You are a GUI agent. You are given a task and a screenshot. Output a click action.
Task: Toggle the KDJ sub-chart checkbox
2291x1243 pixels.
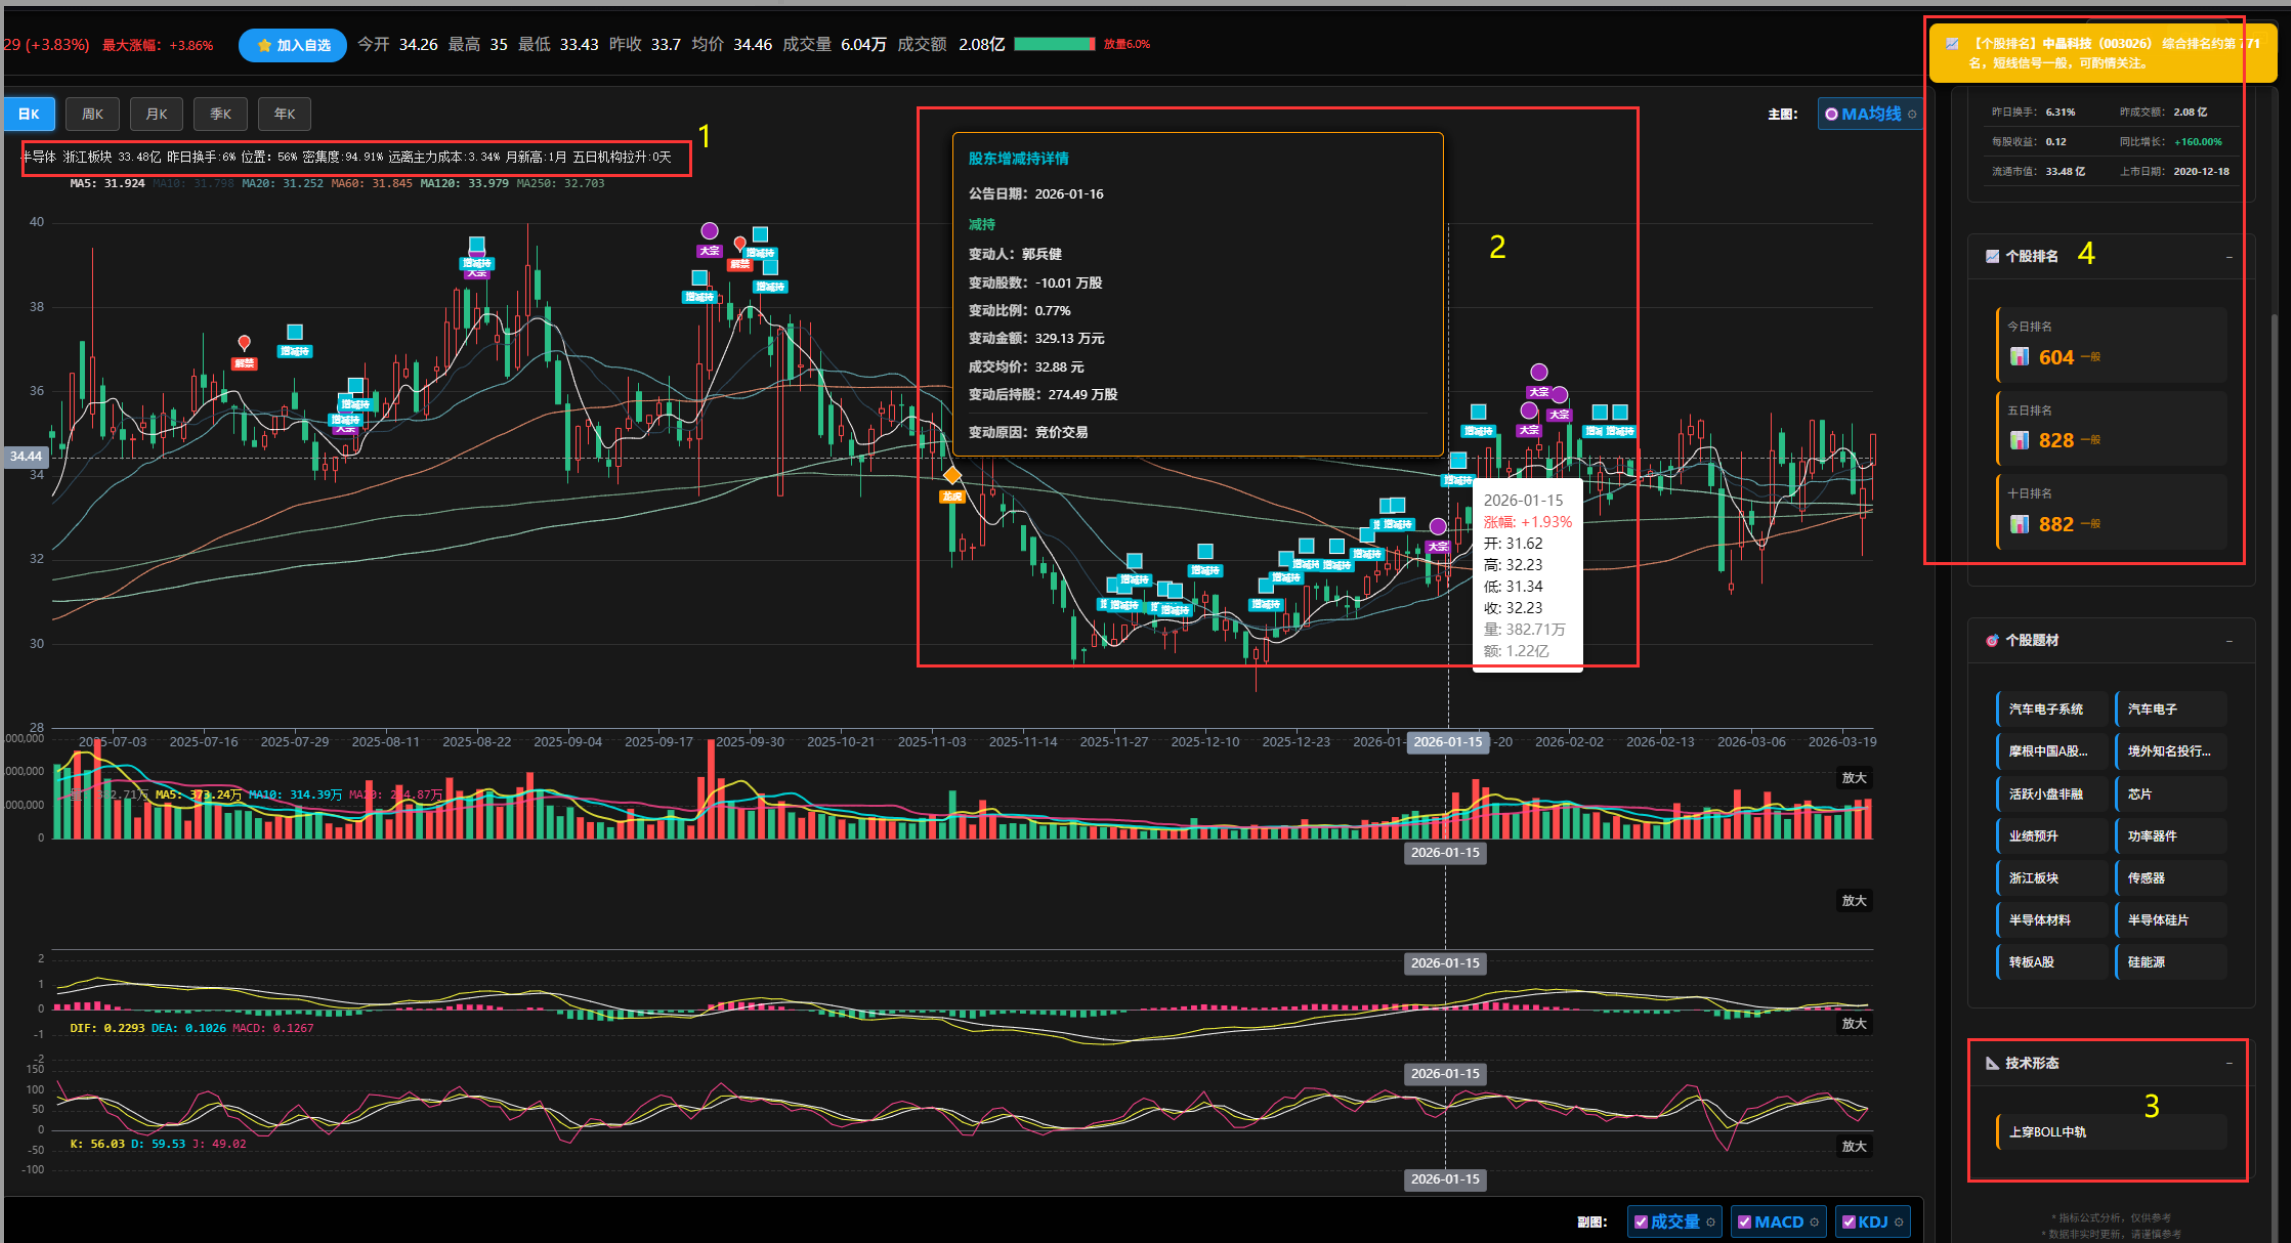1849,1222
